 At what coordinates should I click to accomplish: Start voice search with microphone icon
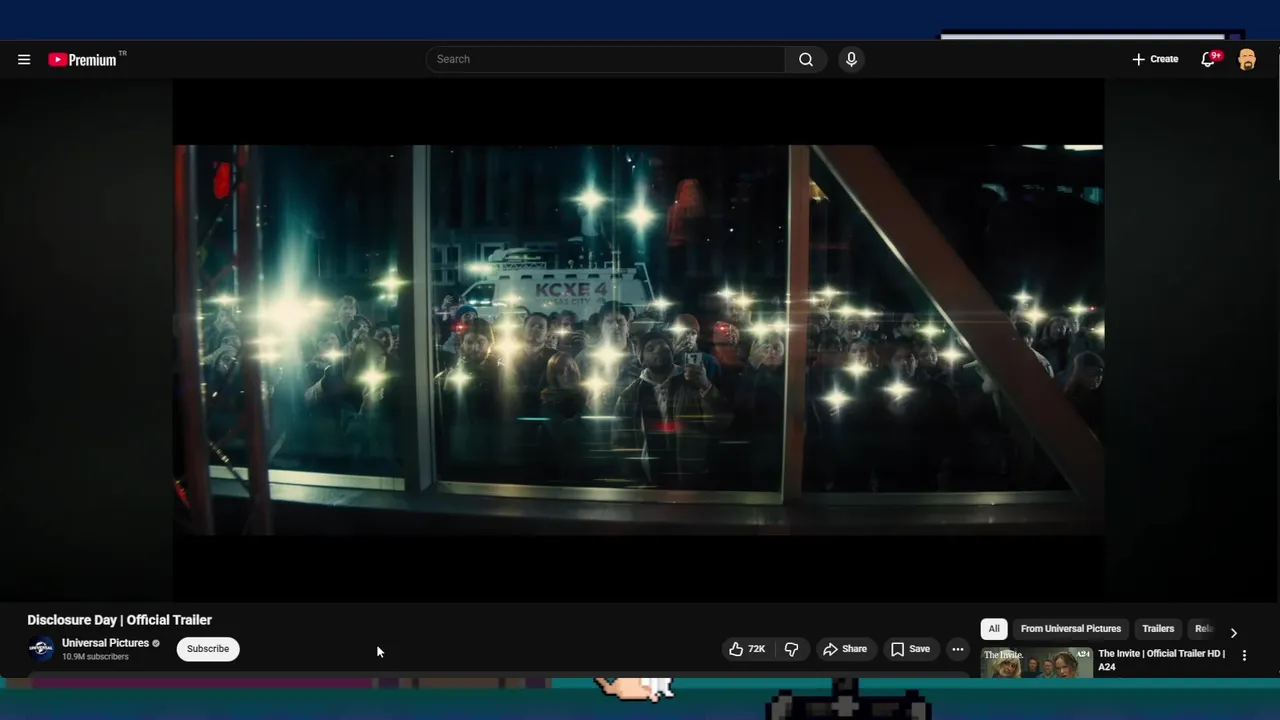coord(851,59)
